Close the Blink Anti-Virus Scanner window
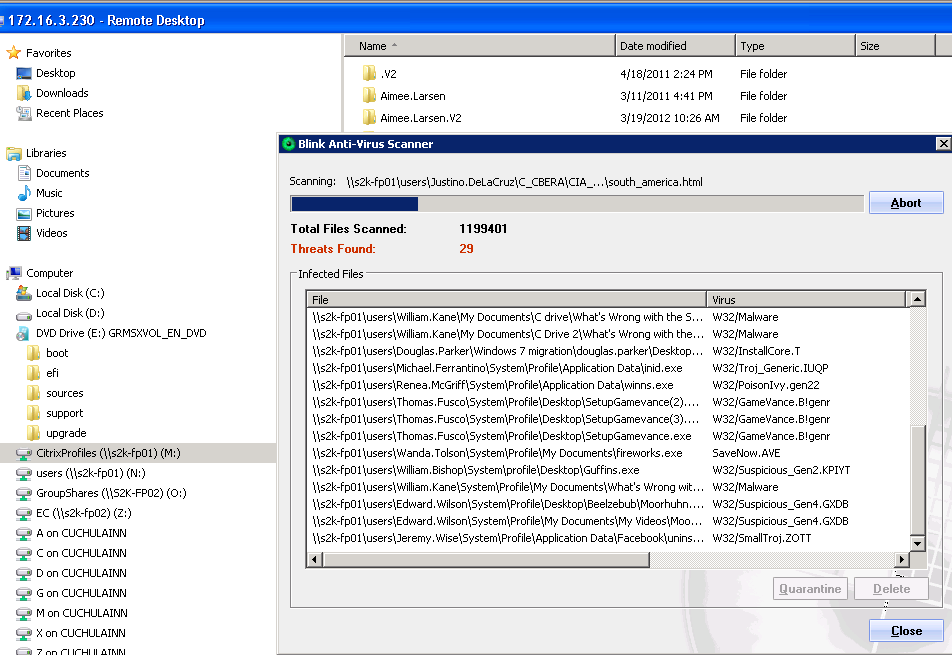Screen dimensions: 952x655 (x=943, y=144)
